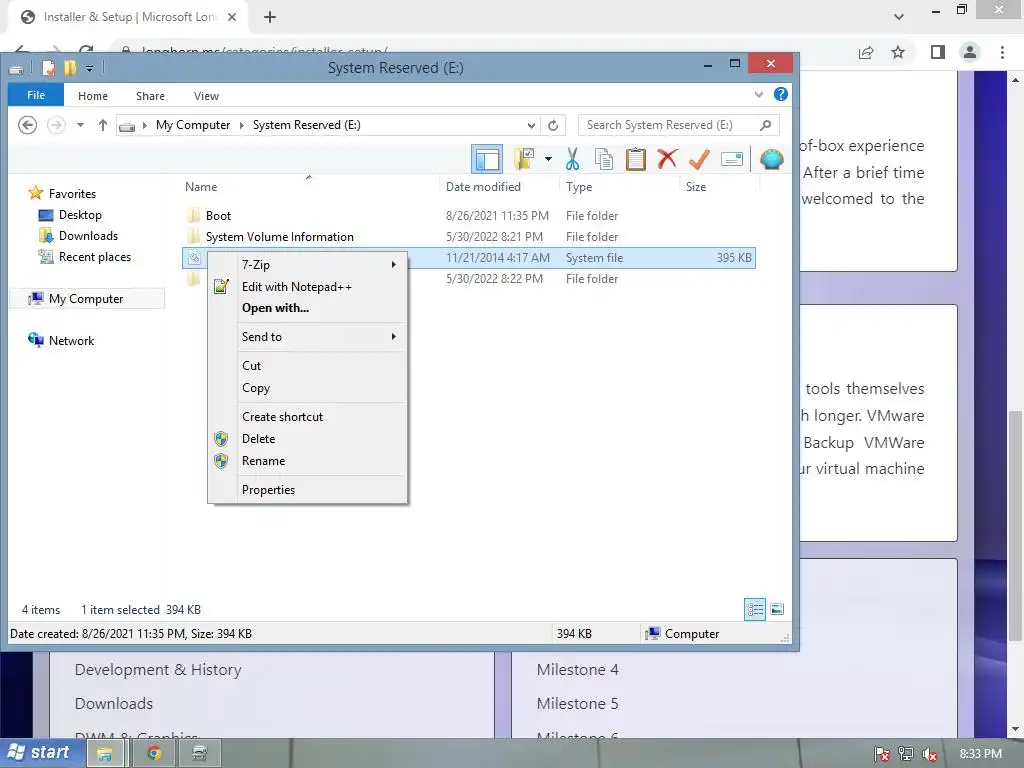Open Recent places in Favorites
The width and height of the screenshot is (1024, 768).
tap(95, 257)
